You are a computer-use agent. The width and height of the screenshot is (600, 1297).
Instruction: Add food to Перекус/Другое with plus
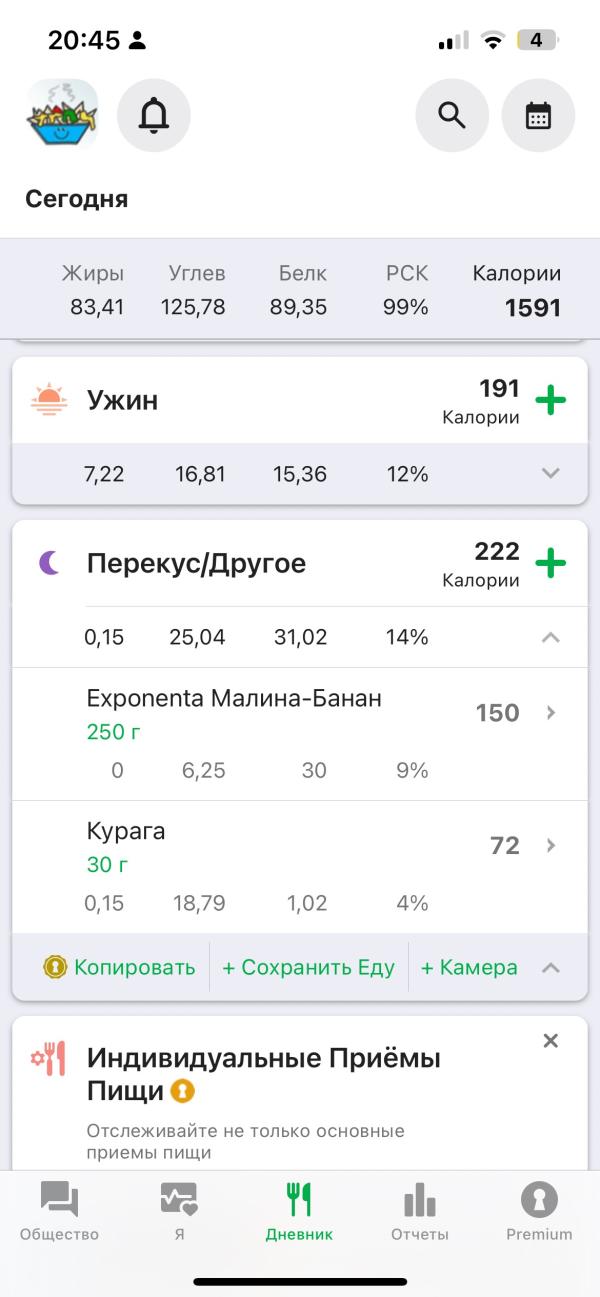tap(550, 564)
